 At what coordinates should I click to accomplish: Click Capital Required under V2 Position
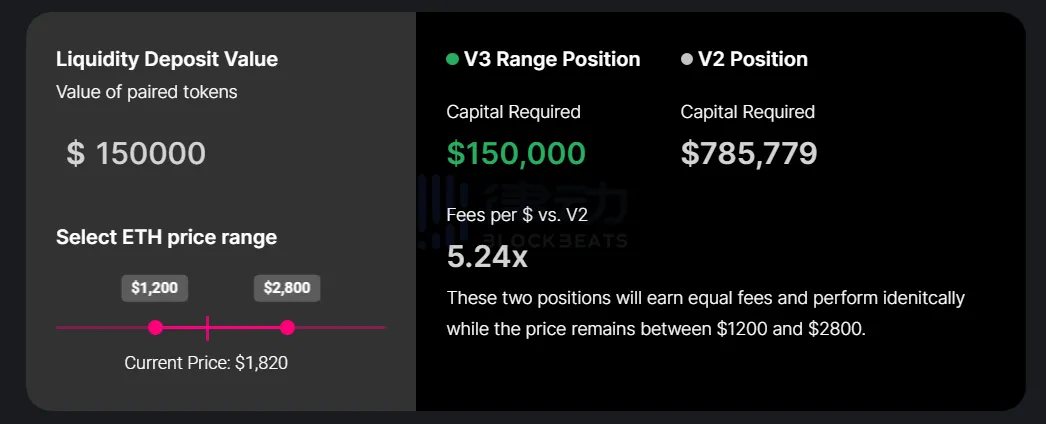pyautogui.click(x=748, y=112)
